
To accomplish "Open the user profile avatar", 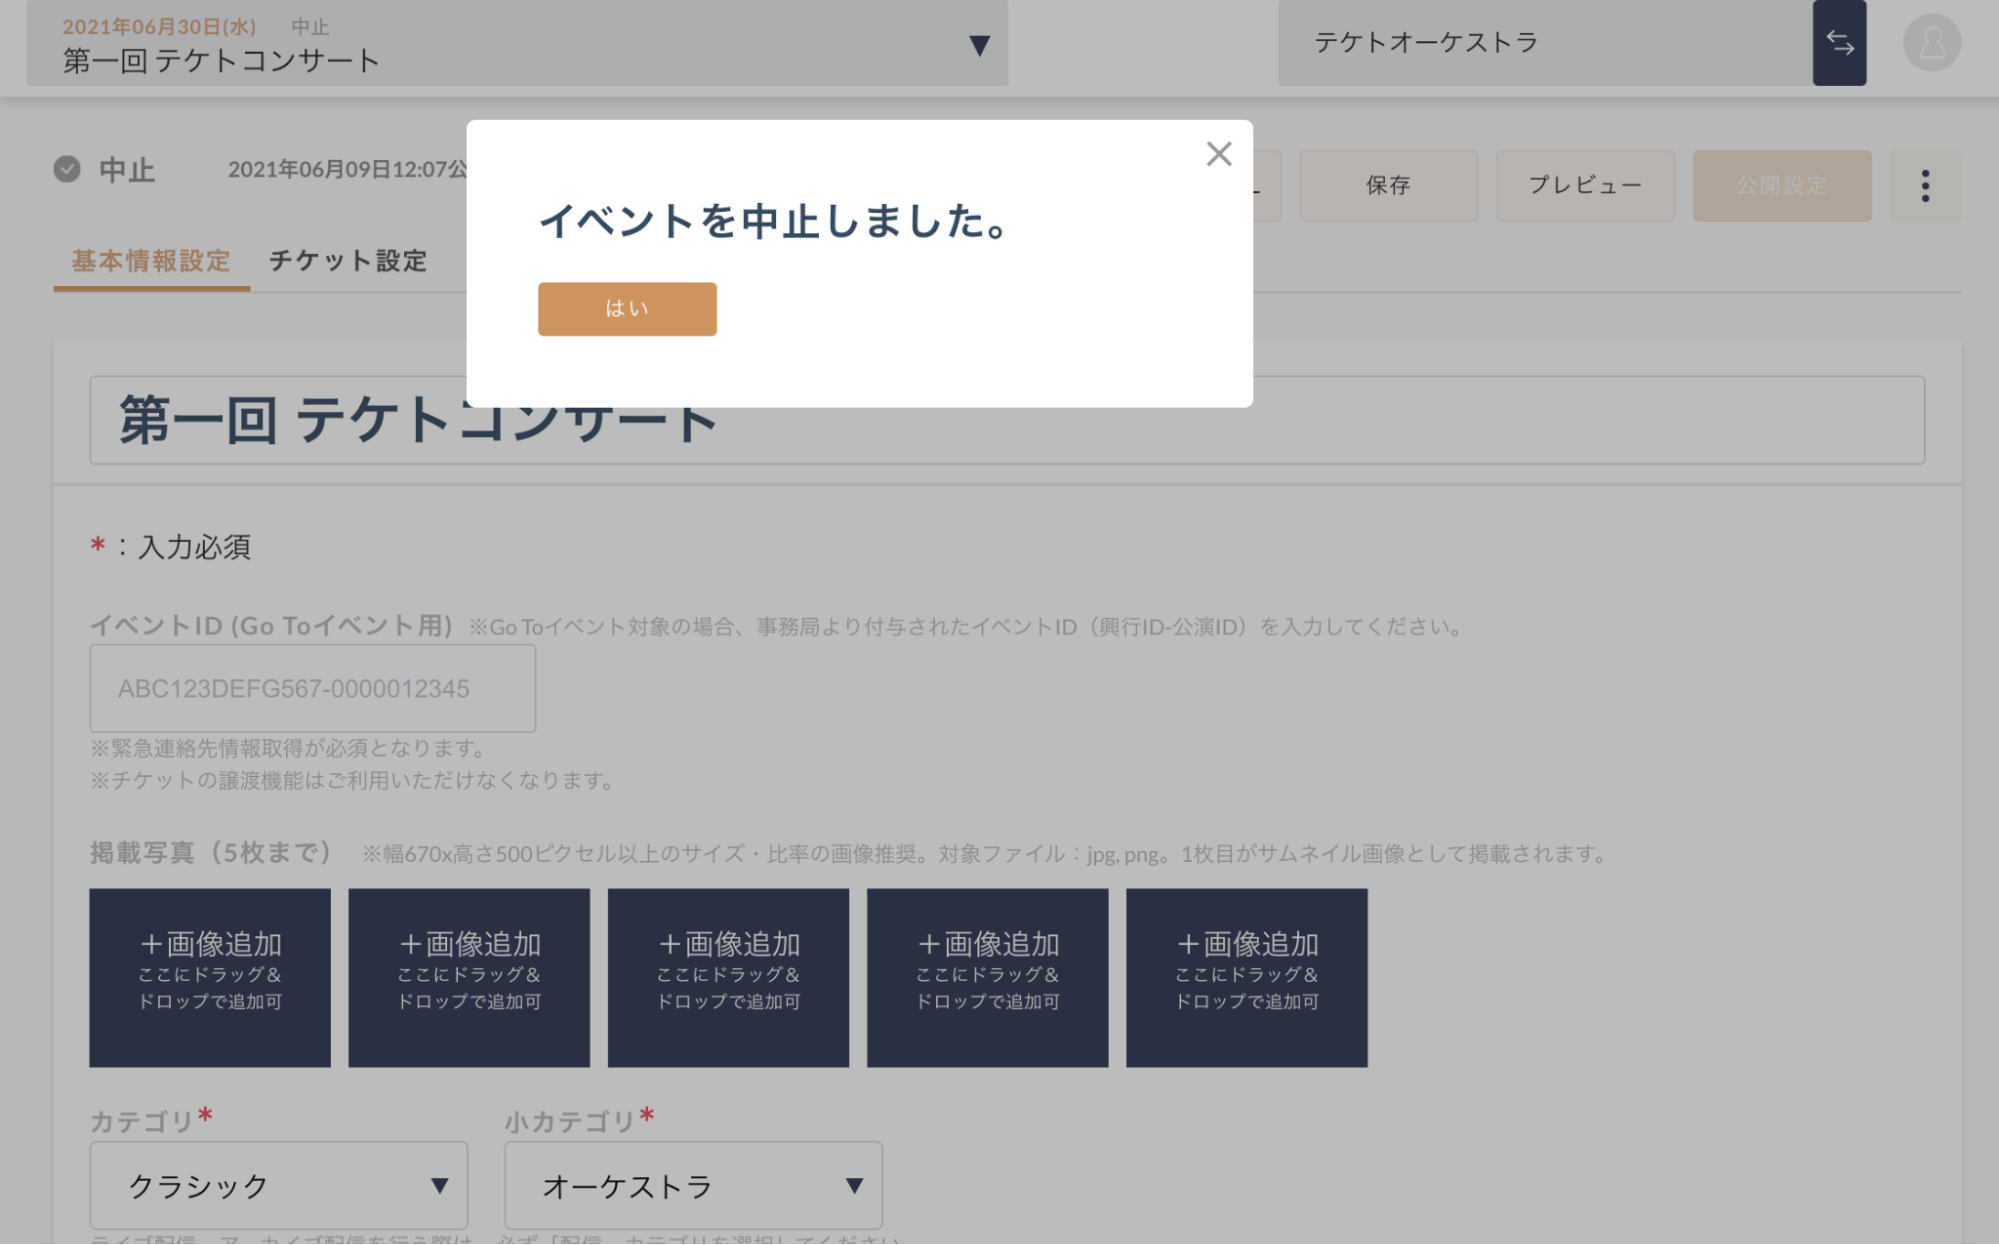I will [x=1932, y=43].
